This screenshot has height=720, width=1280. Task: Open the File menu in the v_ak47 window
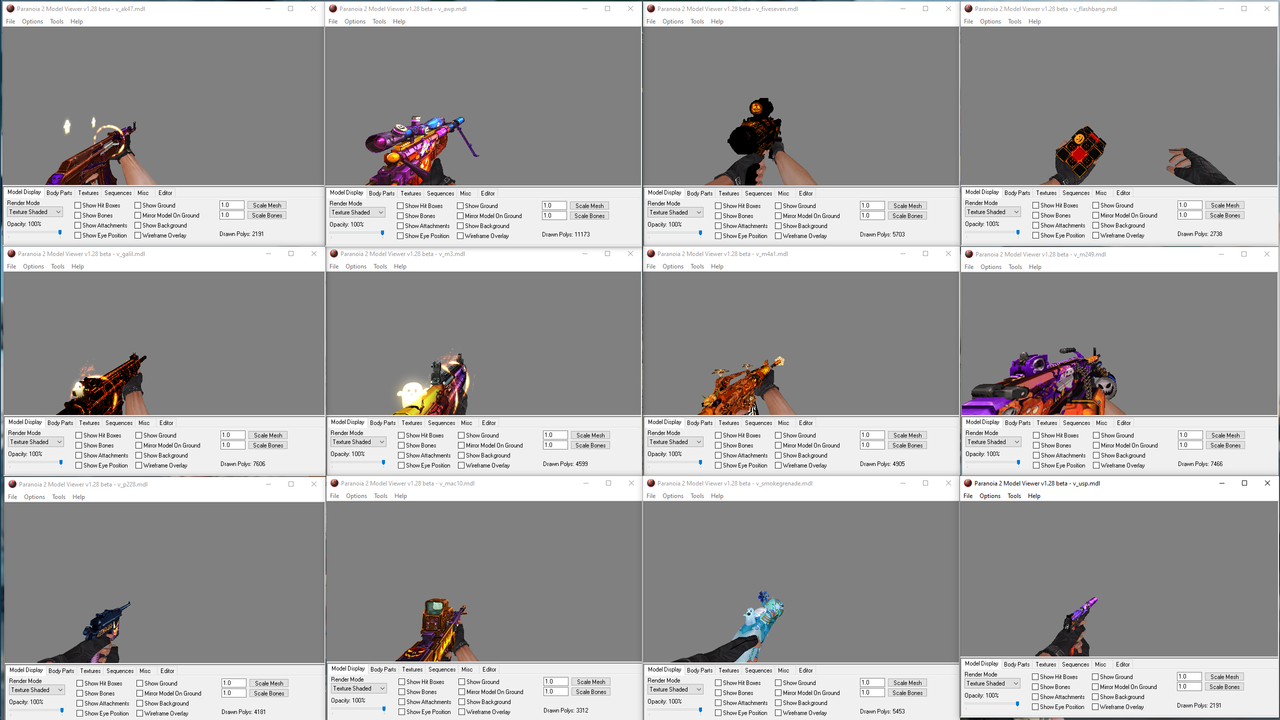point(11,21)
